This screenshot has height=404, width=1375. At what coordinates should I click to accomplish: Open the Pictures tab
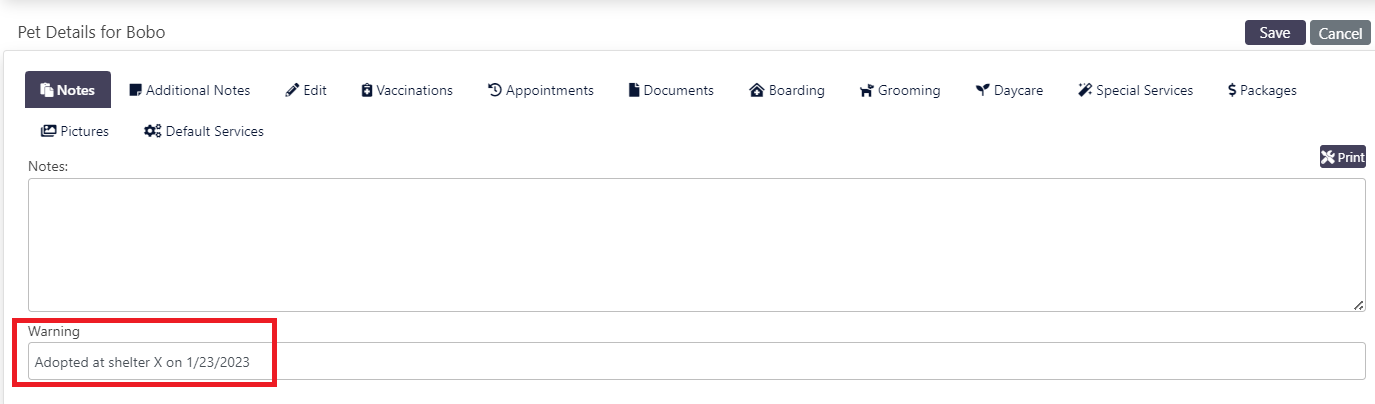pos(75,131)
